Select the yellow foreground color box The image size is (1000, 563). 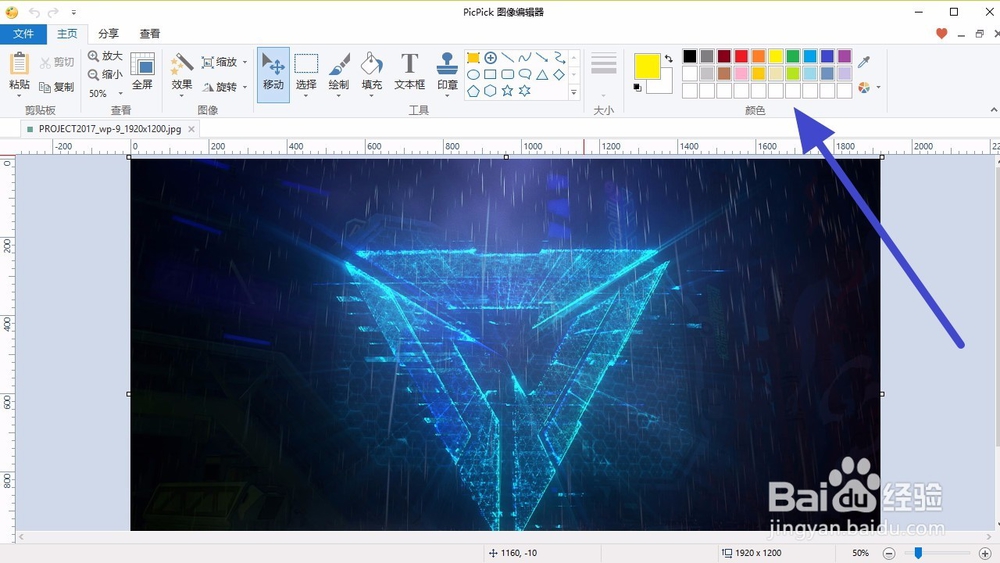[x=647, y=66]
